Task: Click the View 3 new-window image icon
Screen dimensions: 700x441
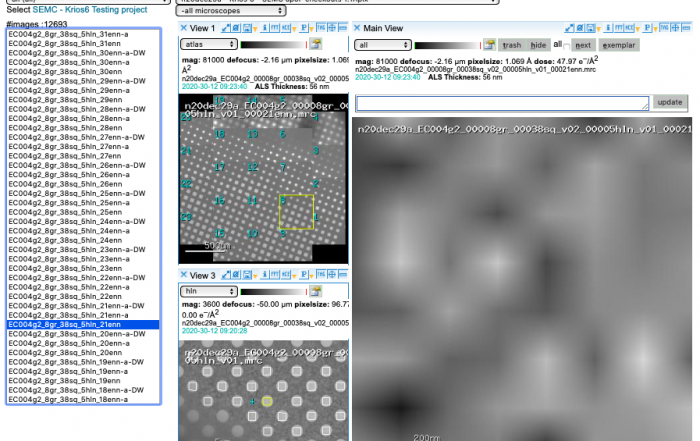Action: point(236,275)
